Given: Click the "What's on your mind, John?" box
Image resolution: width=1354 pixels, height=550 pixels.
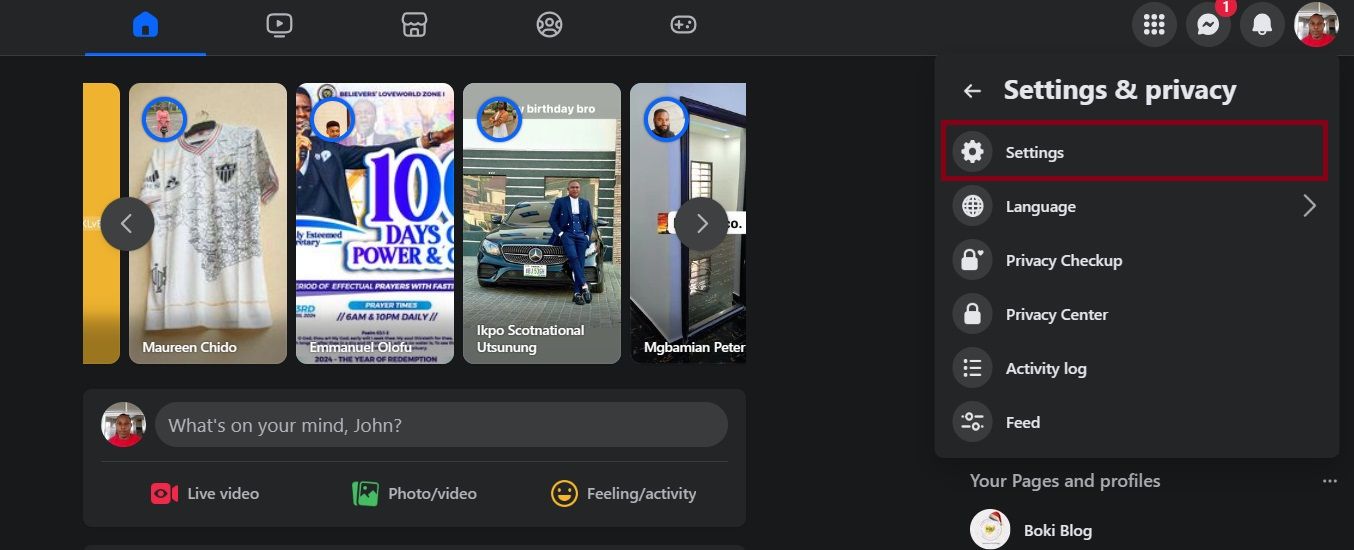Looking at the screenshot, I should (x=441, y=425).
